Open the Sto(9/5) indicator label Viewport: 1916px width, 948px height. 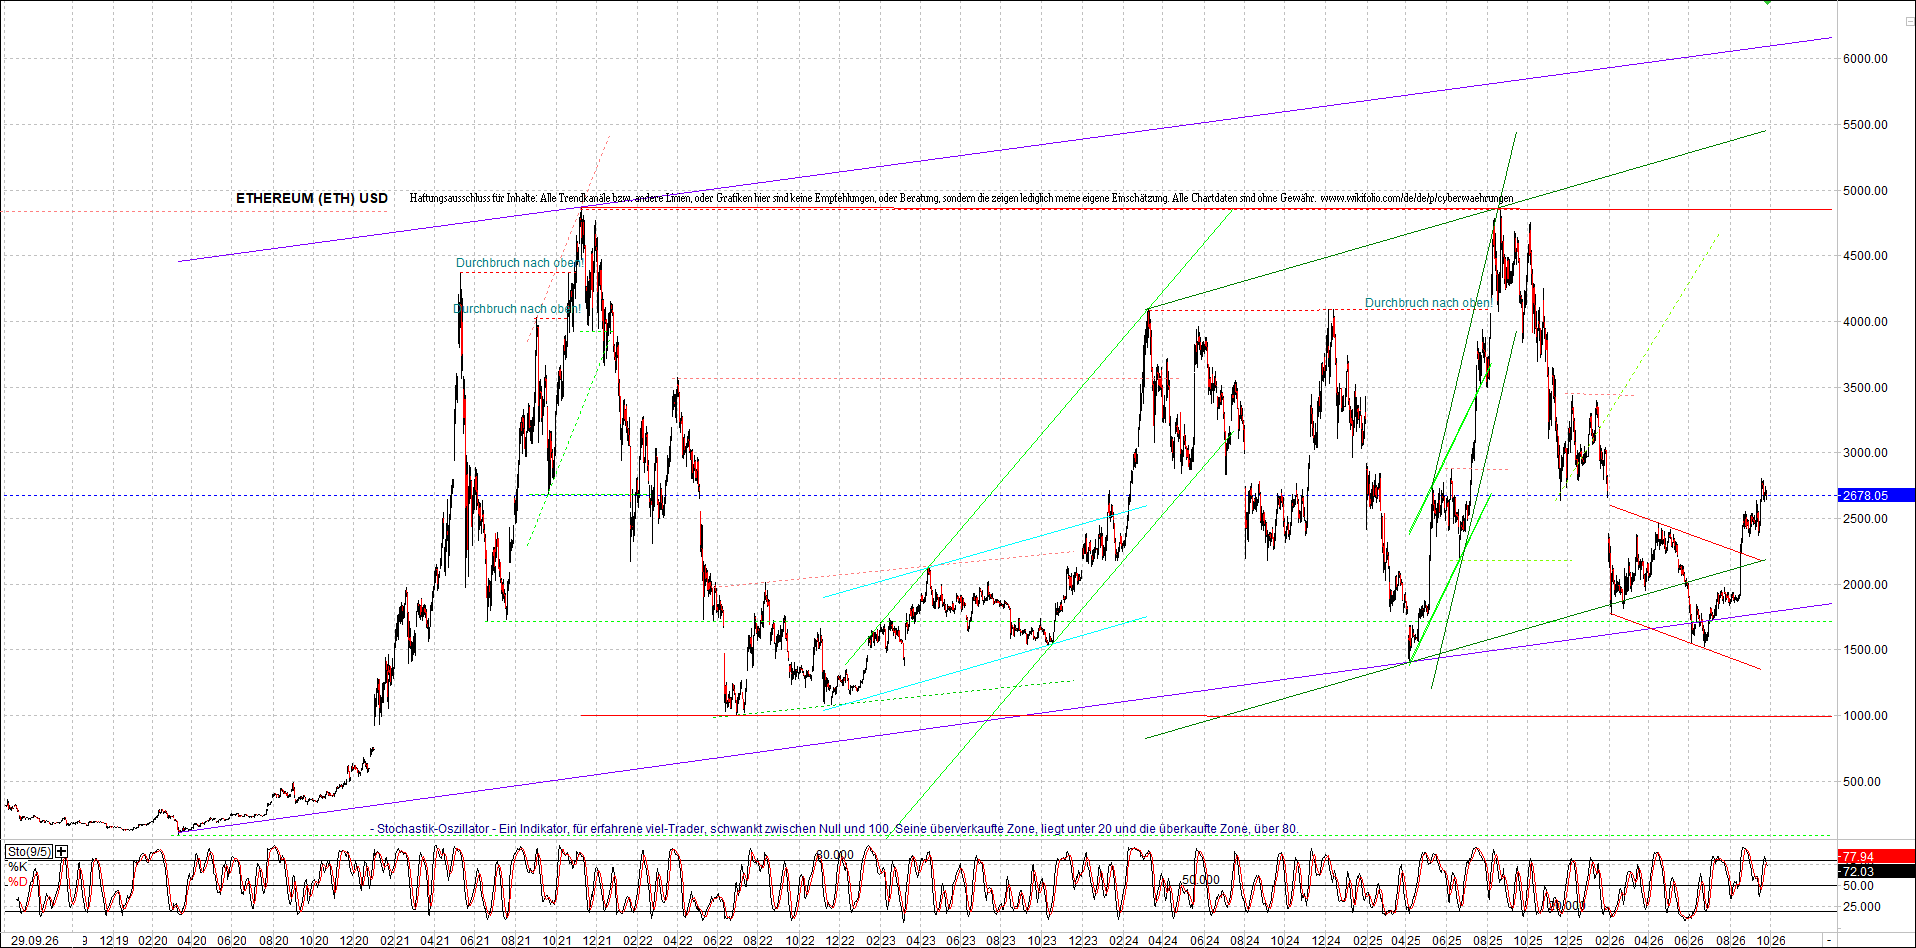[x=30, y=851]
